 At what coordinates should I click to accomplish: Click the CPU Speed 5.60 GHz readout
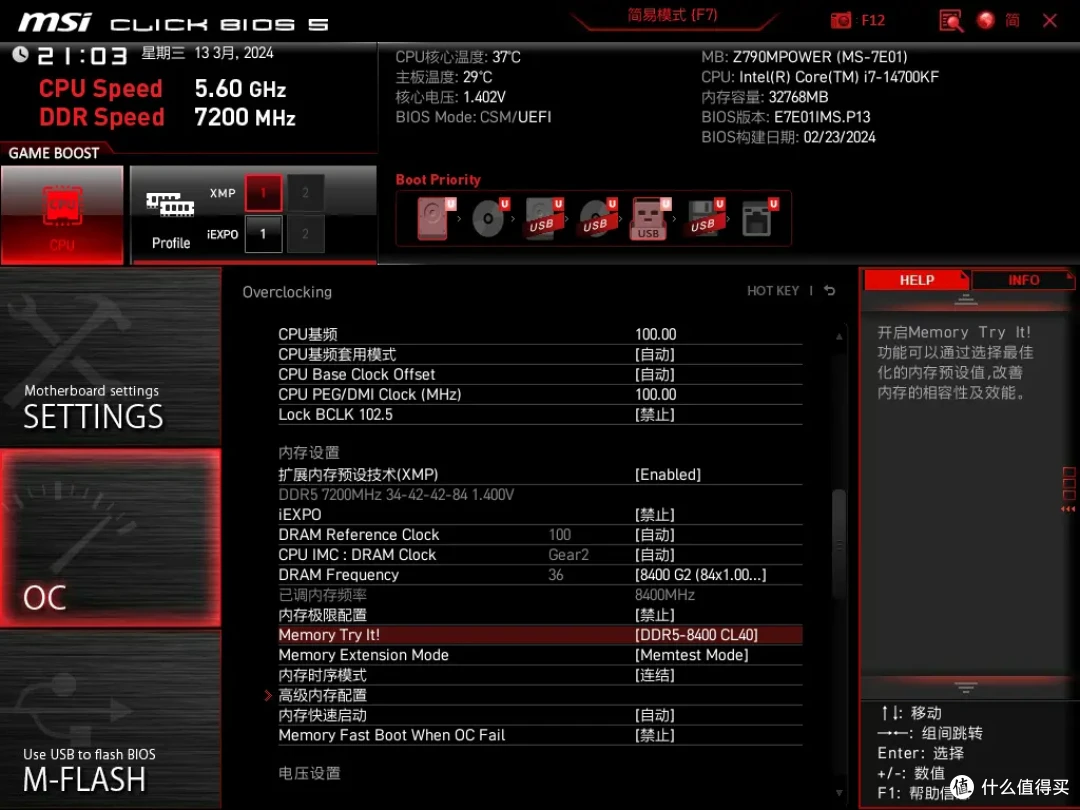click(x=163, y=89)
